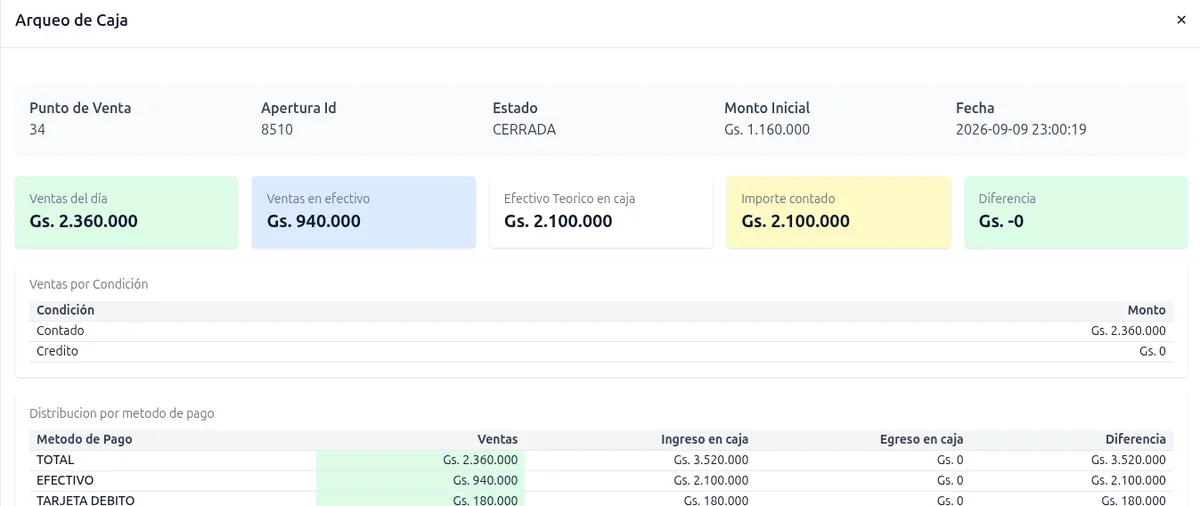Close the Arqueo de Caja dialog
Viewport: 1200px width, 506px height.
click(x=1181, y=20)
